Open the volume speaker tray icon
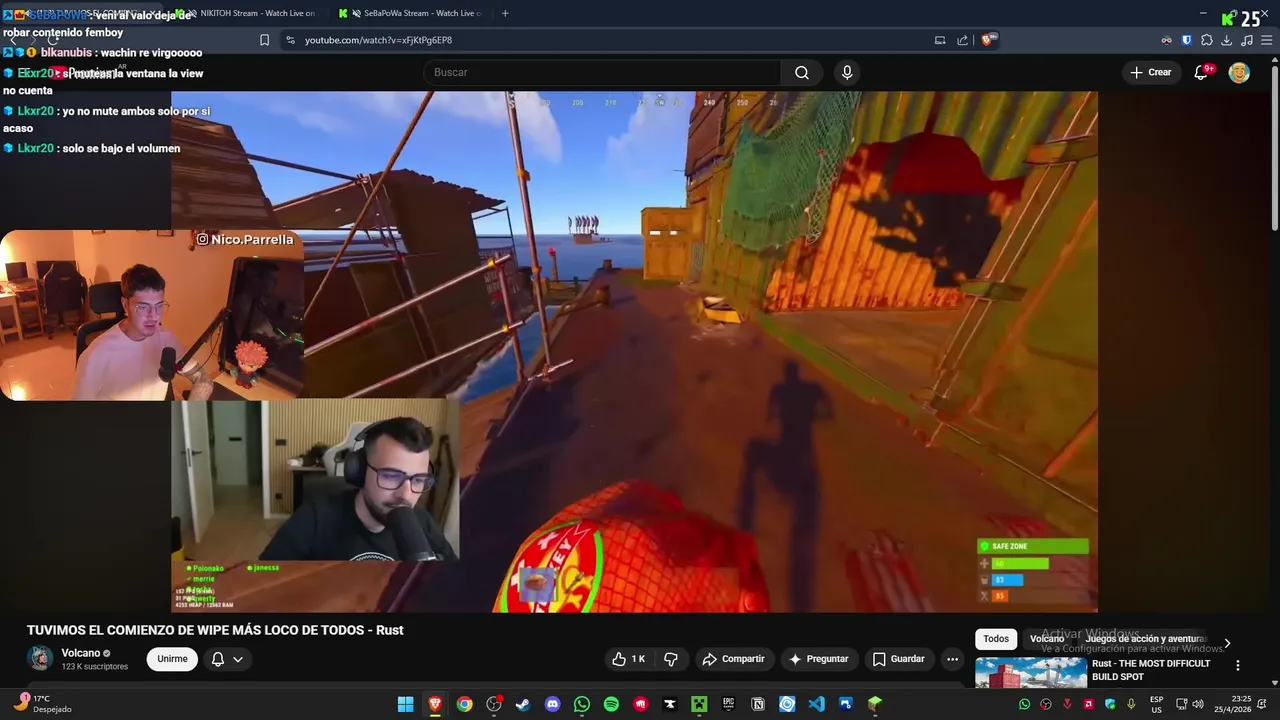The image size is (1280, 720). click(x=1198, y=704)
